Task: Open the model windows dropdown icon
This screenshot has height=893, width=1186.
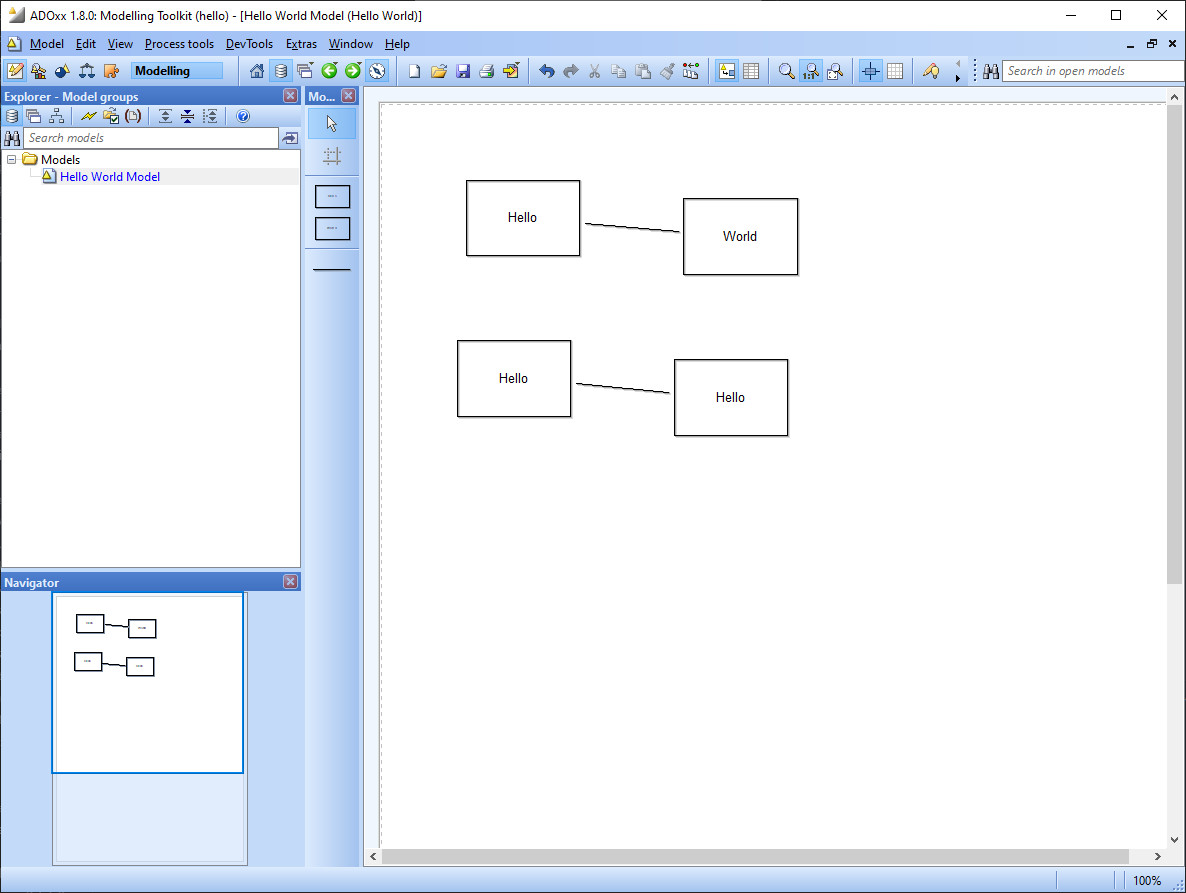Action: click(x=305, y=71)
